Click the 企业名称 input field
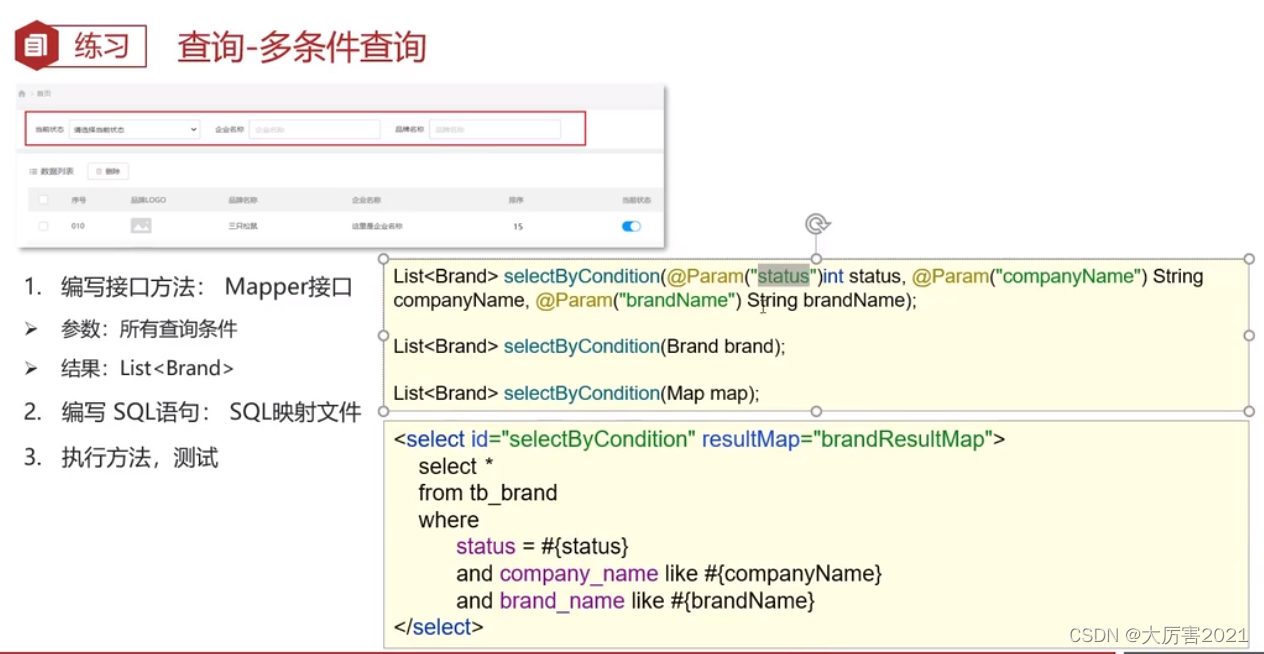The width and height of the screenshot is (1264, 654). coord(314,129)
